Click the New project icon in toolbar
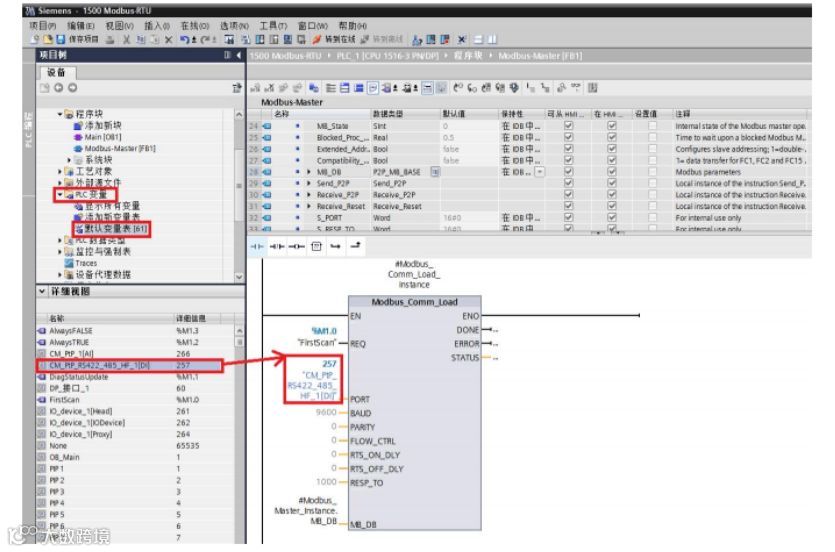Viewport: 835px width, 552px height. (x=35, y=39)
